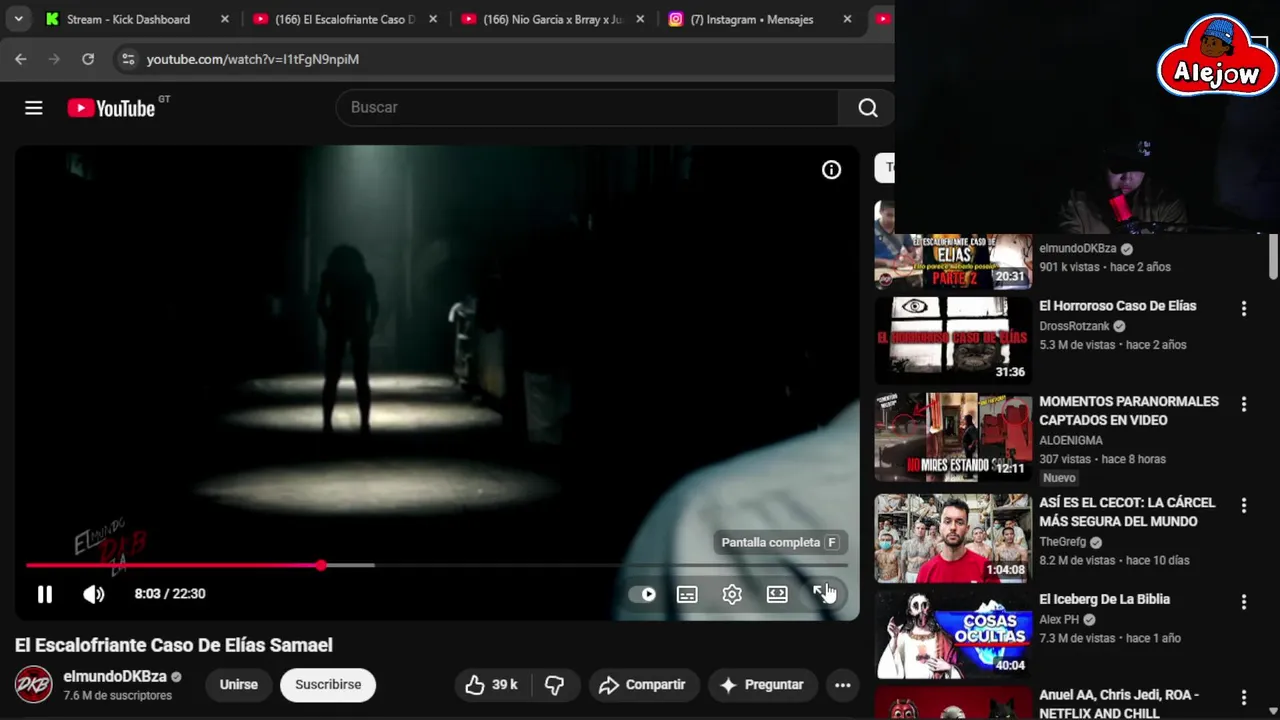
Task: Click the Compartir share button
Action: pos(642,685)
